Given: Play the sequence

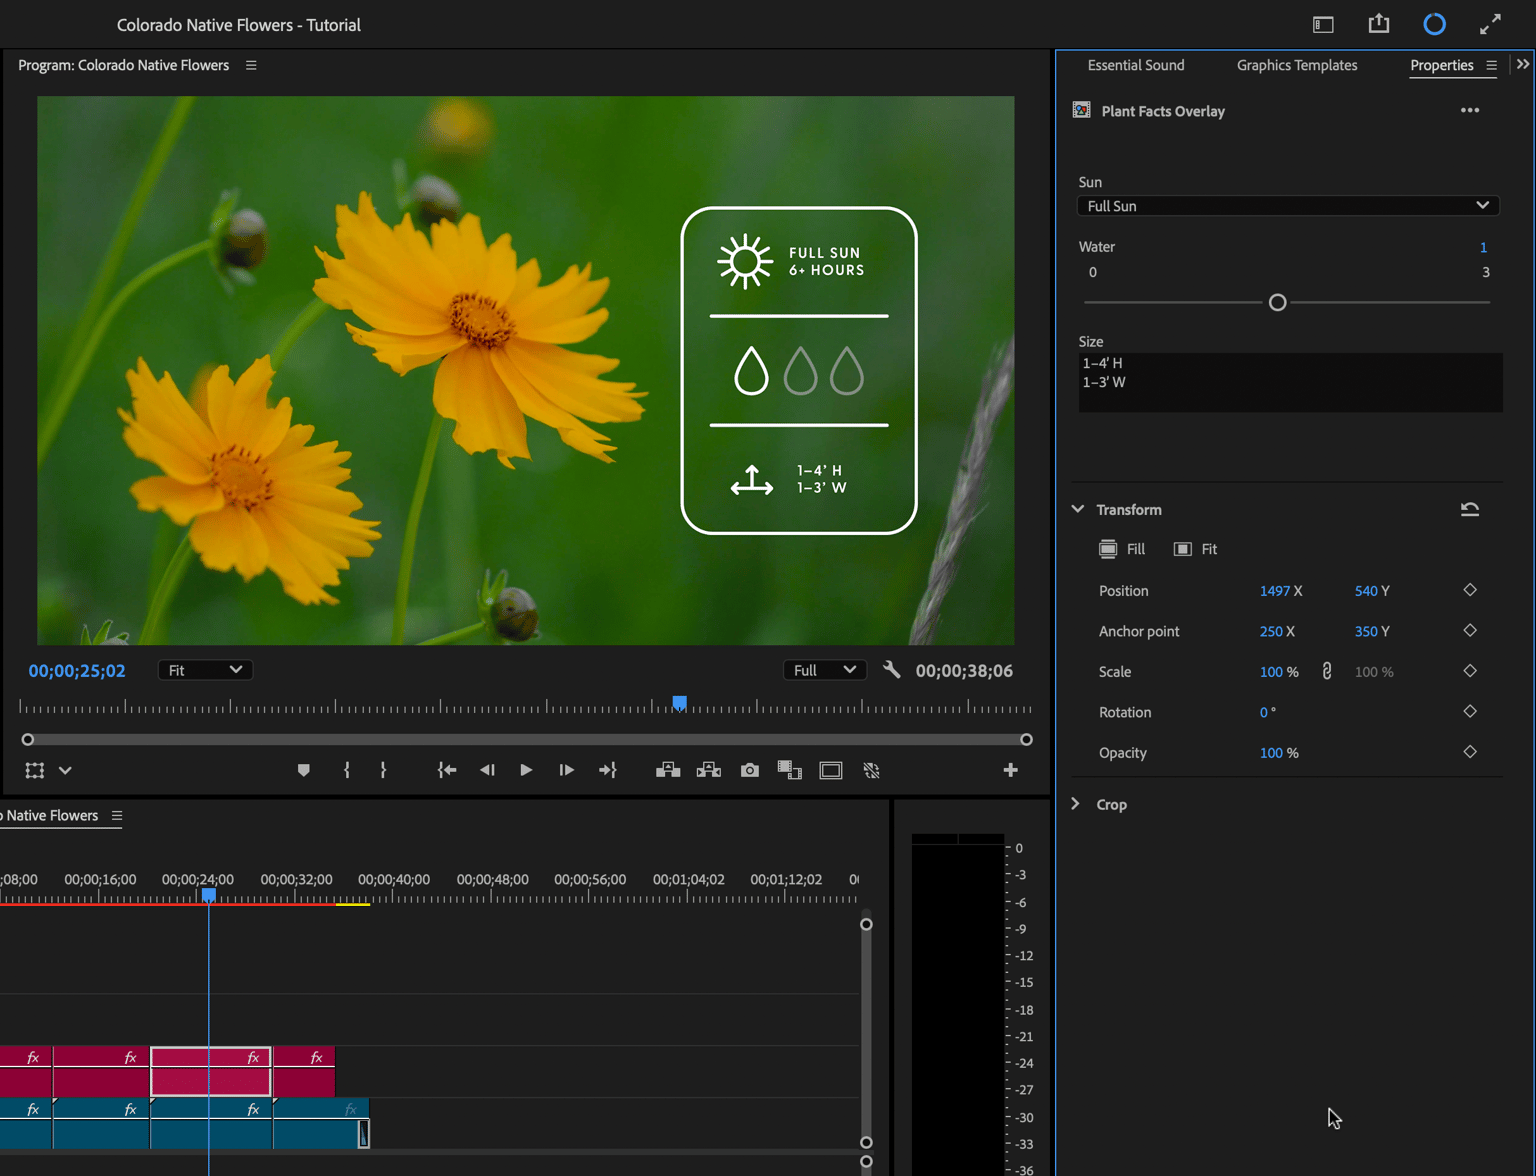Looking at the screenshot, I should (x=526, y=771).
